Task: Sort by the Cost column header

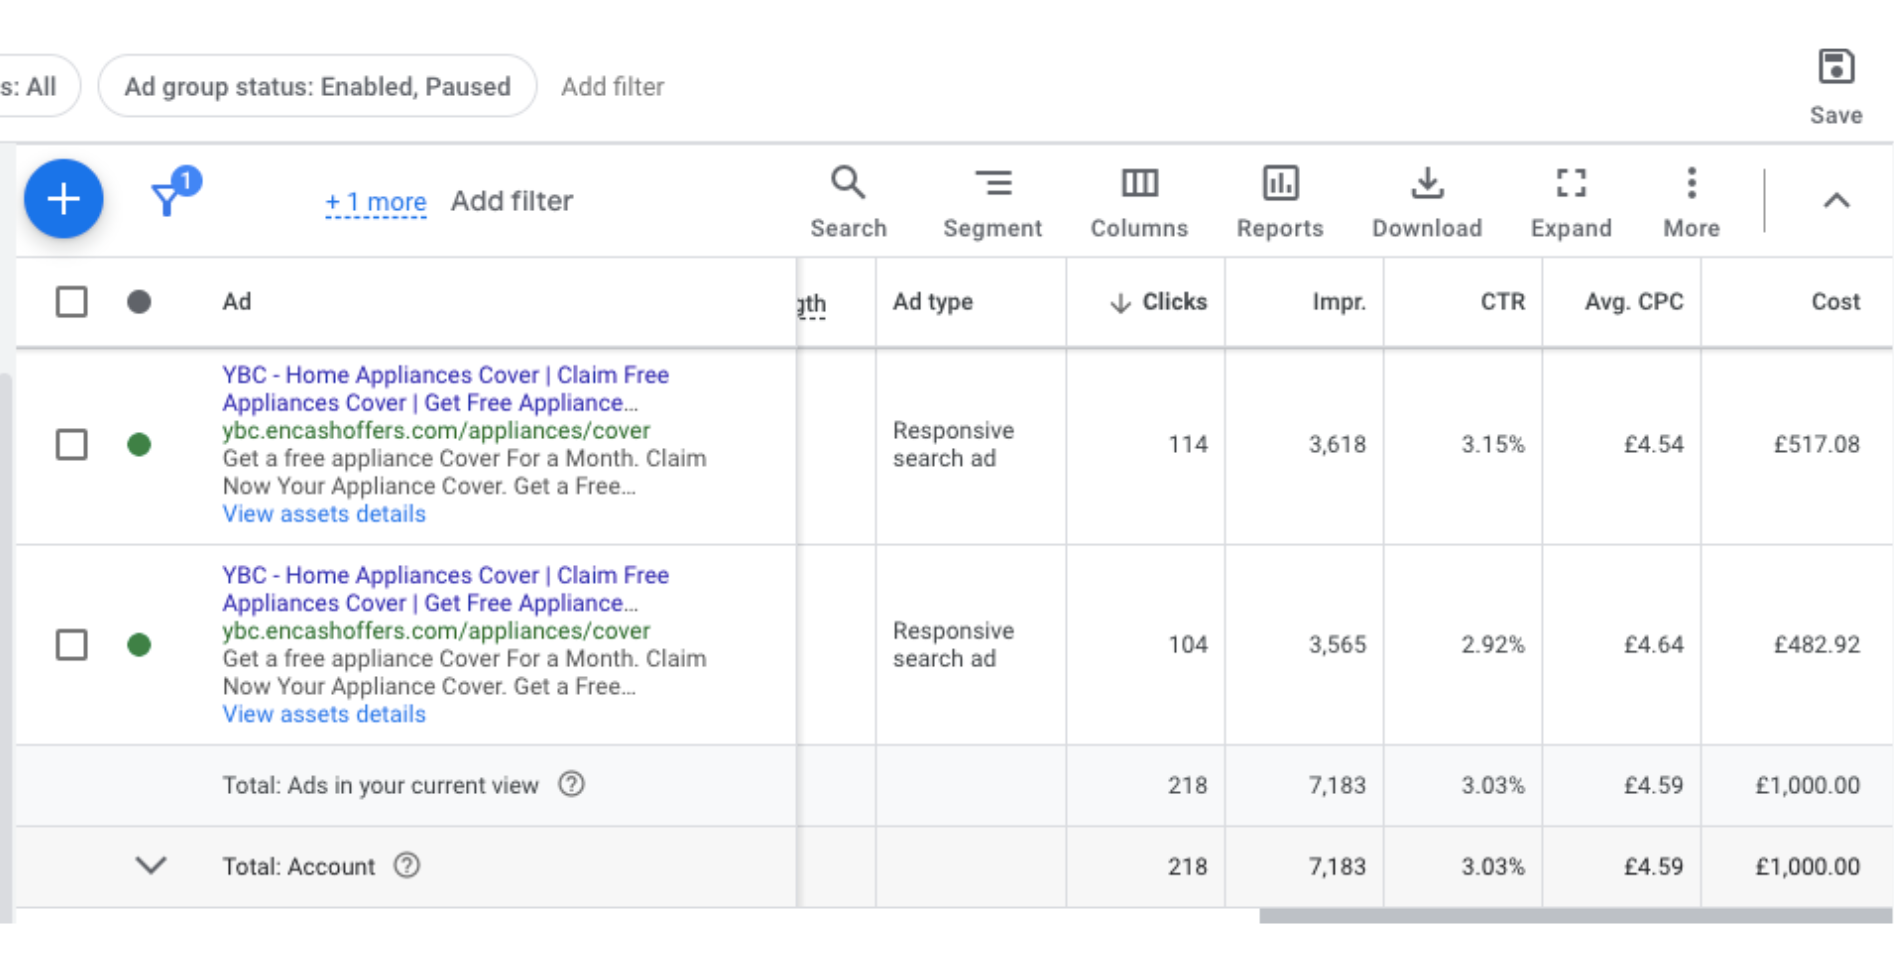Action: pyautogui.click(x=1835, y=302)
